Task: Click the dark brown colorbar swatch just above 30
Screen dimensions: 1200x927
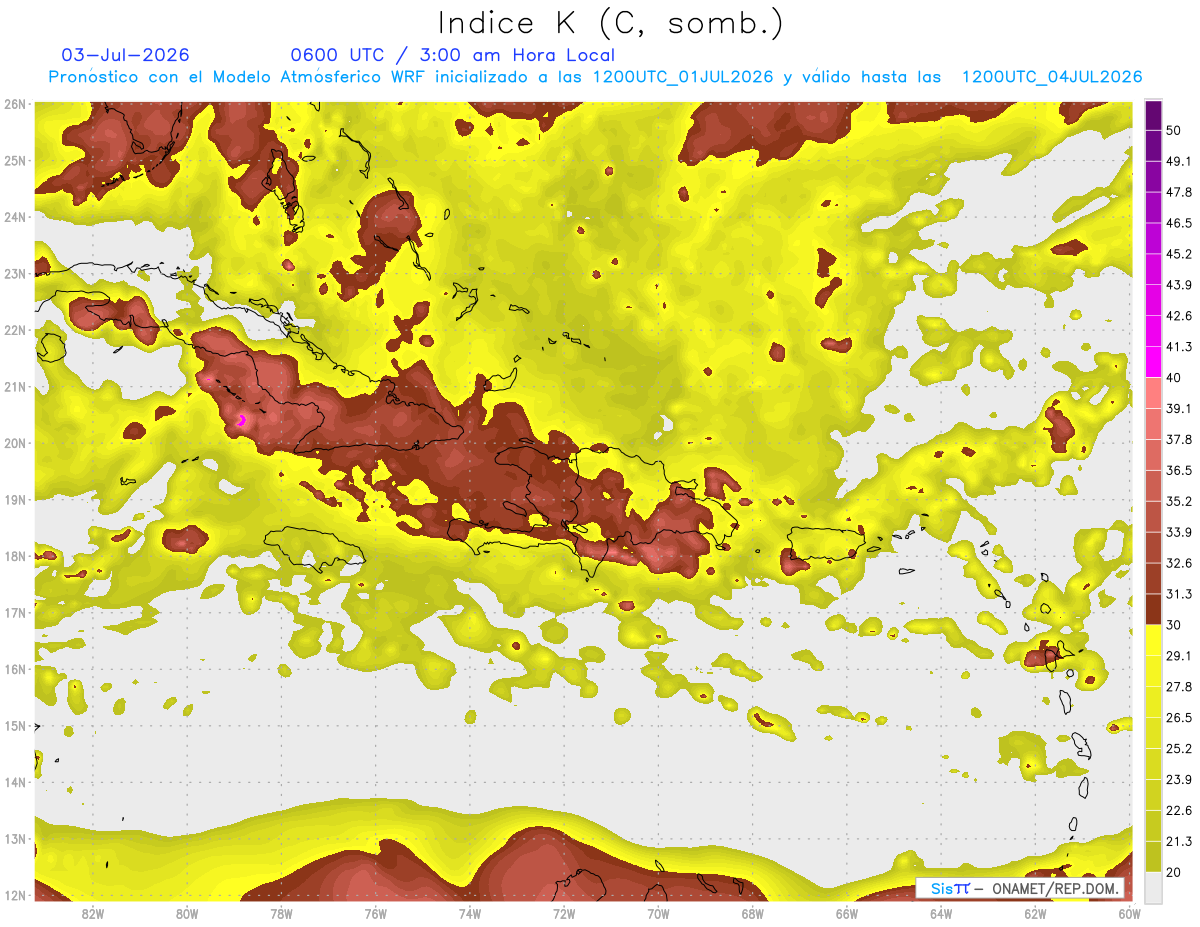Action: tap(1153, 609)
